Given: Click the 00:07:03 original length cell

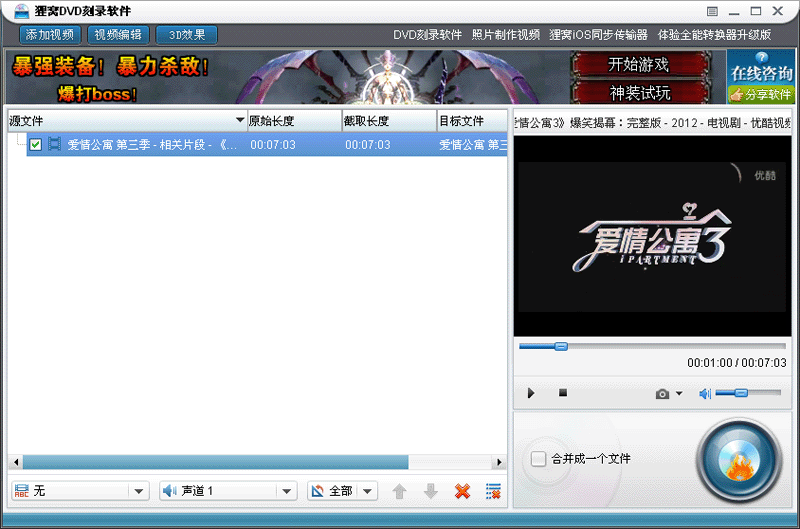Looking at the screenshot, I should point(273,145).
